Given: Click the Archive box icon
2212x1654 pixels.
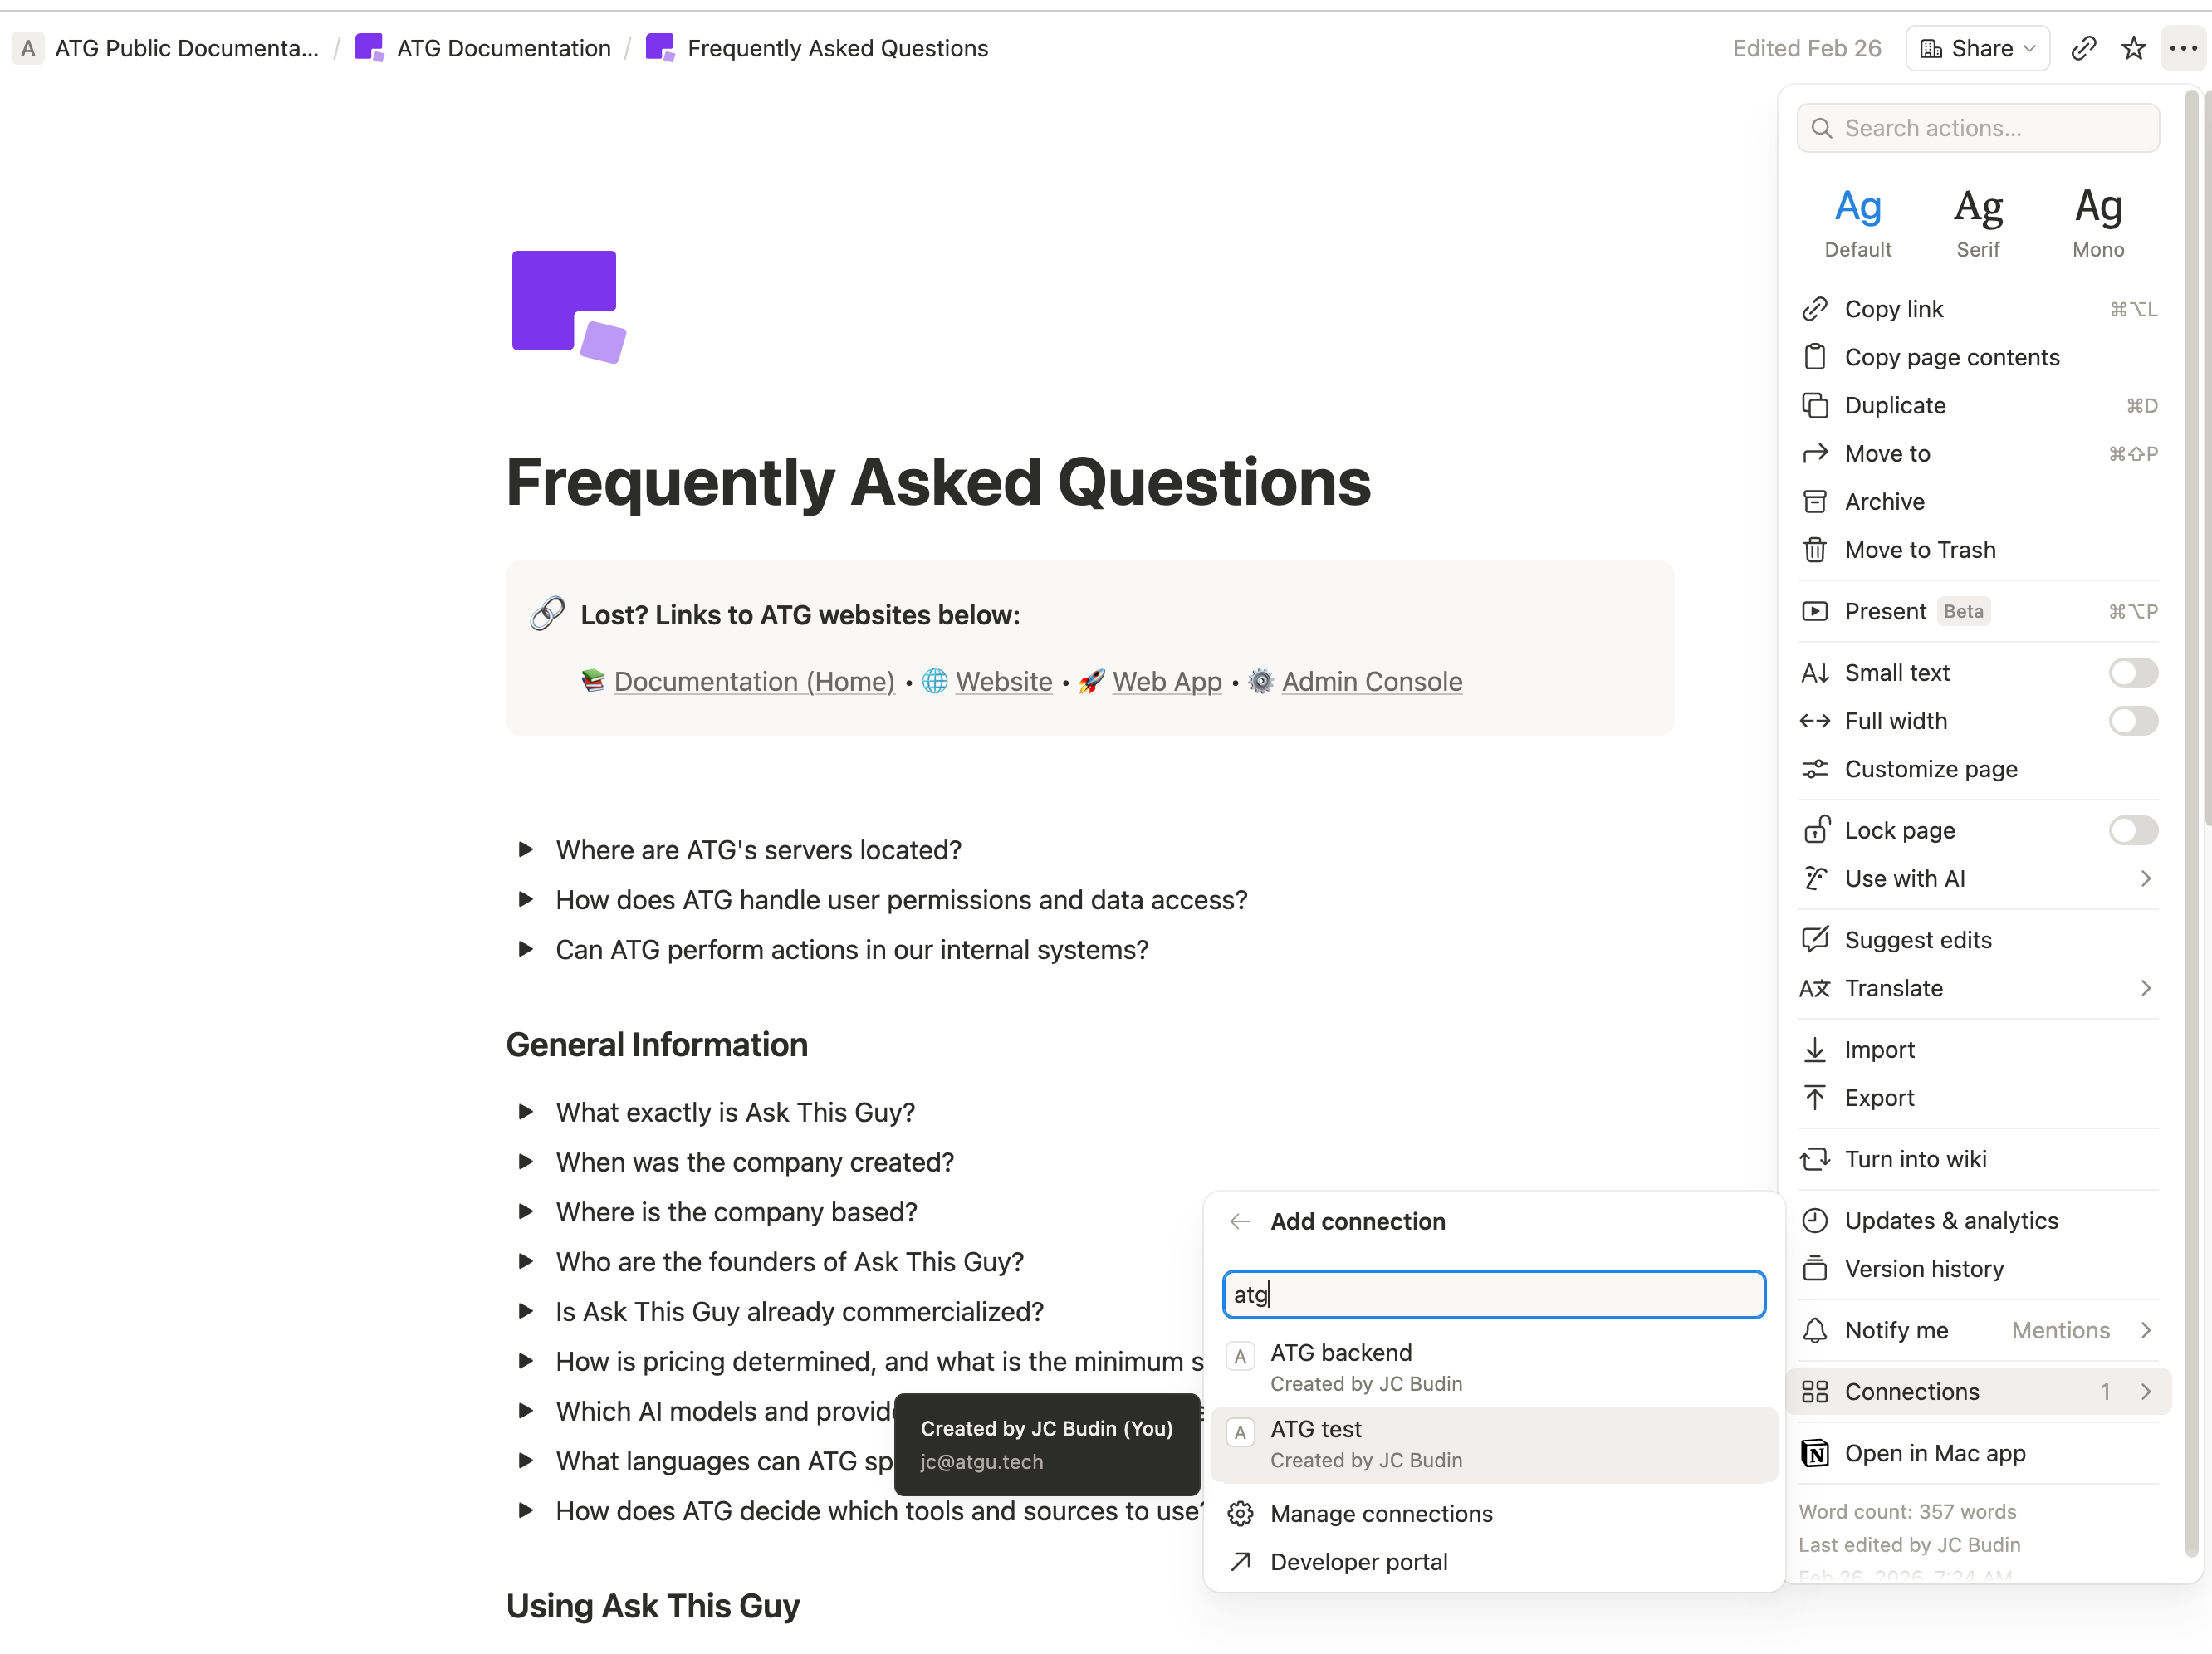Looking at the screenshot, I should (1814, 501).
